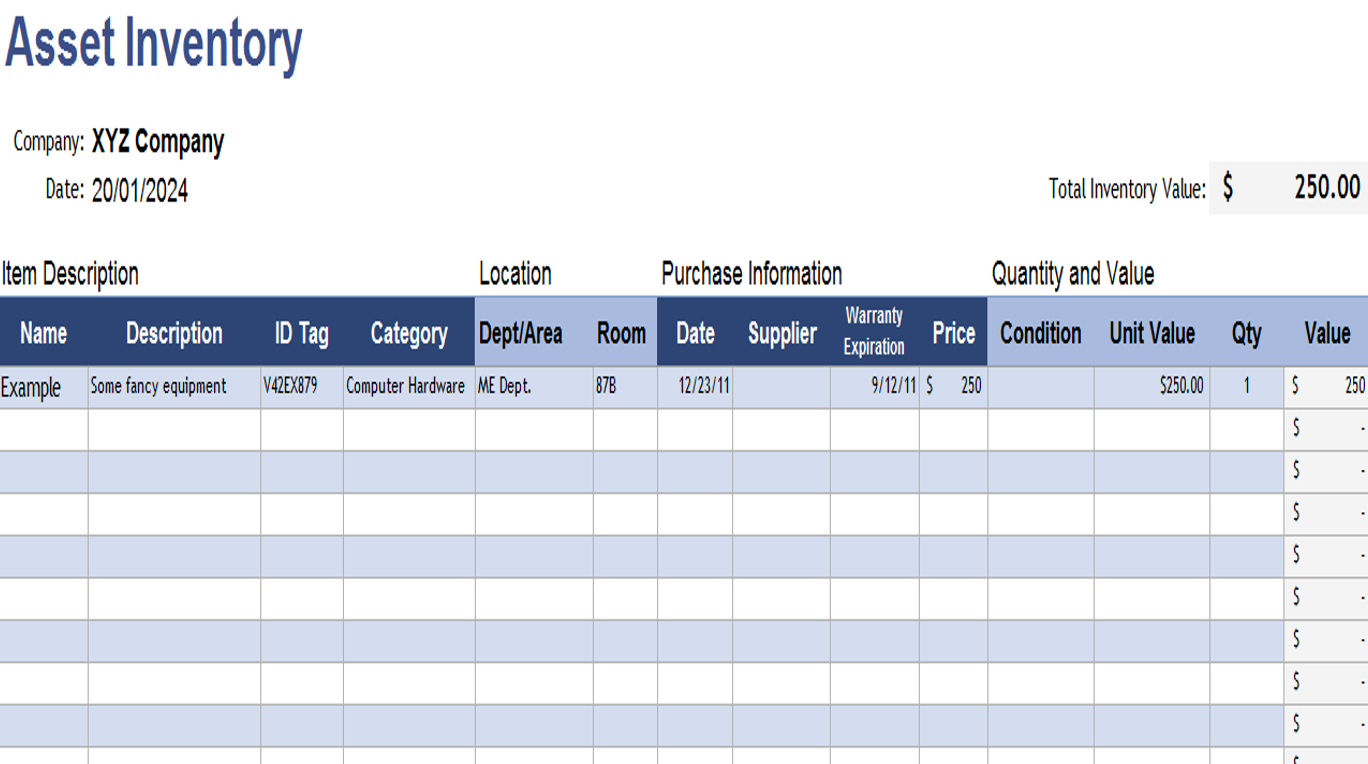Select the total value cell 250.00

pos(1289,188)
